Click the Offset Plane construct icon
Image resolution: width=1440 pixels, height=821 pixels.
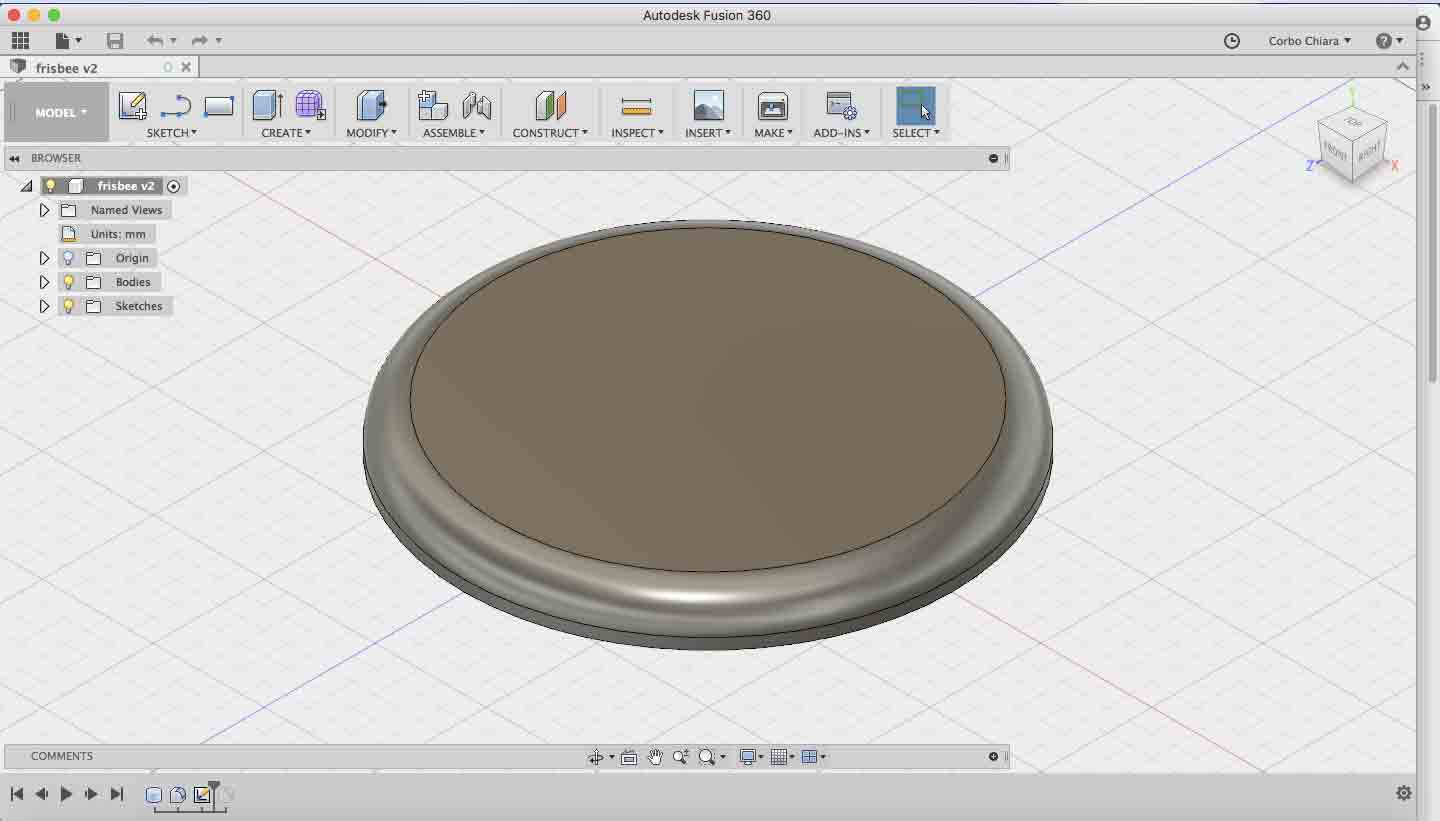550,106
